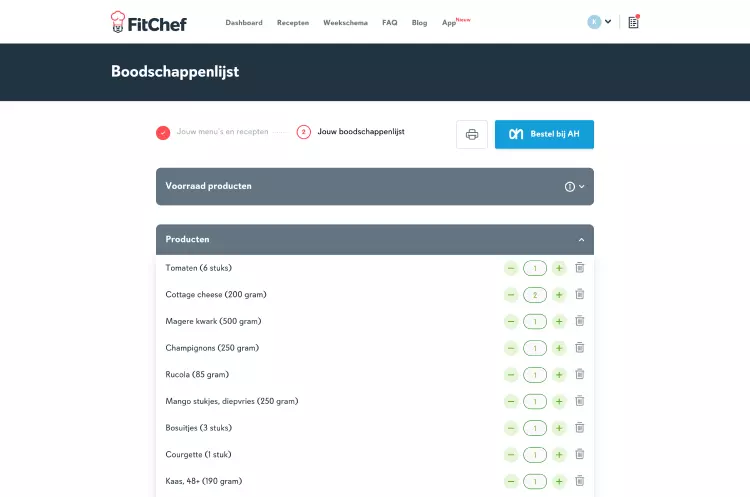Screen dimensions: 750x497
Task: Delete Tomaten with its trash icon
Action: (580, 268)
